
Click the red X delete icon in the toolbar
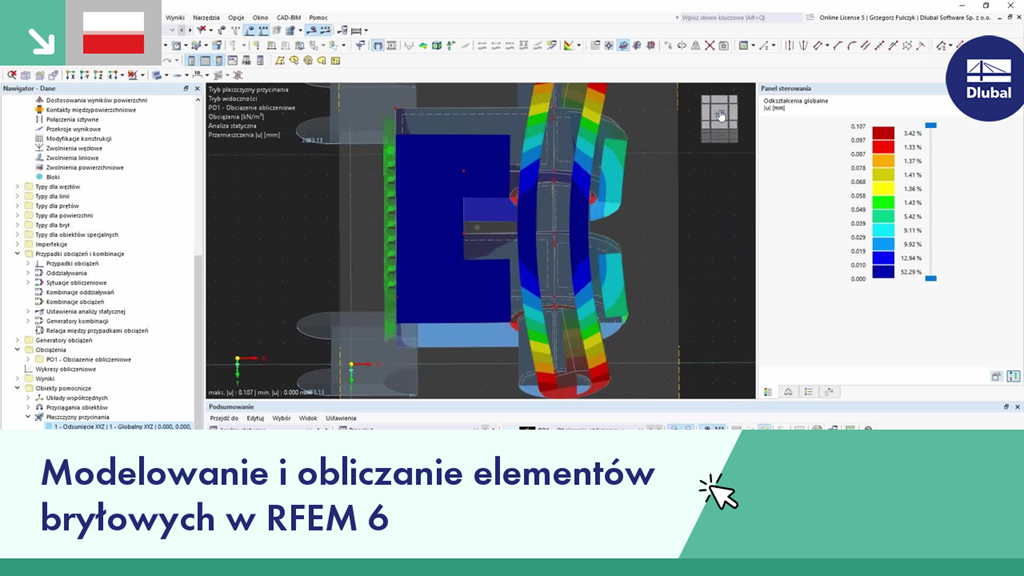[x=709, y=46]
